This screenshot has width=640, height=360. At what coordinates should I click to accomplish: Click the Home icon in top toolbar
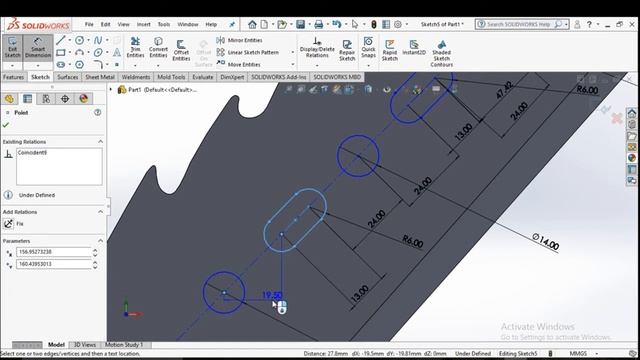point(252,24)
